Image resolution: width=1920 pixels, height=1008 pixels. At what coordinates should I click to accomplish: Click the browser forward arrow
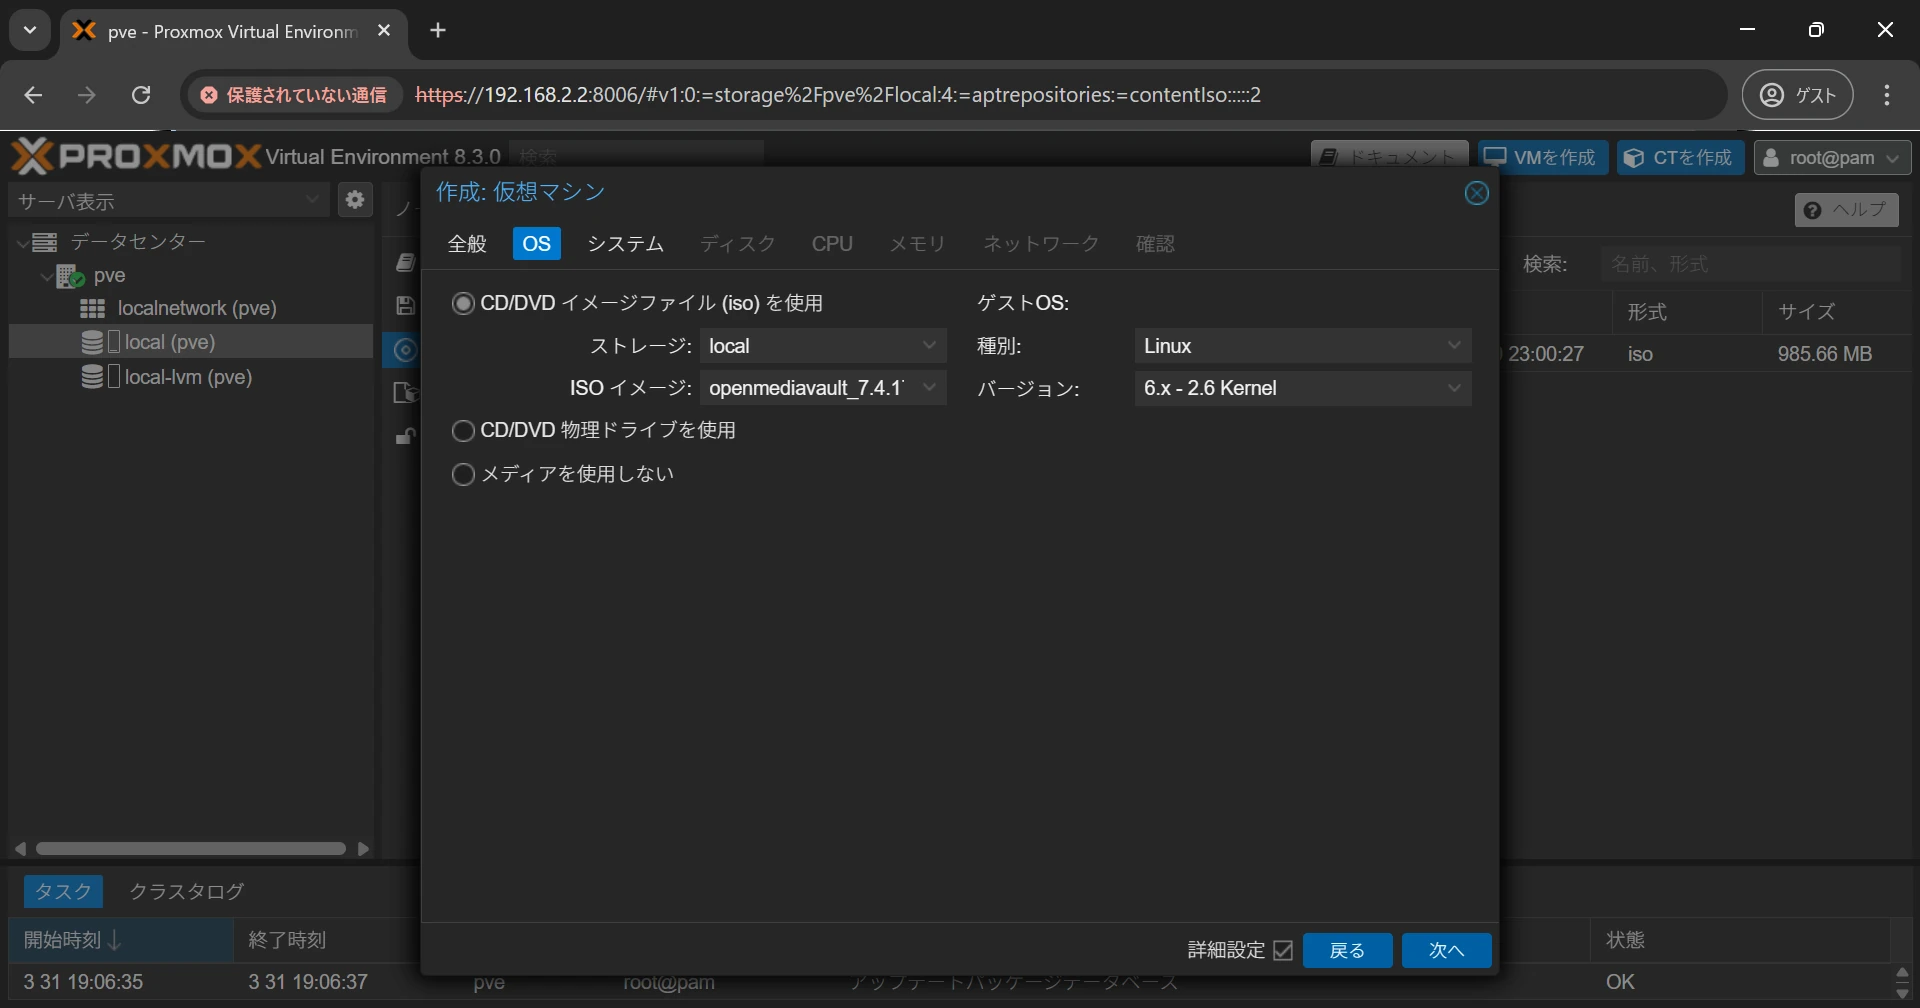coord(87,95)
